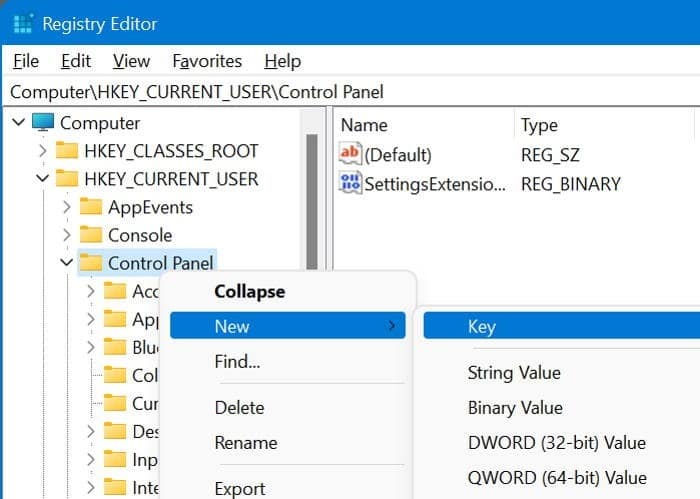Choose Find... in the context menu
Viewport: 700px width, 499px height.
288,362
